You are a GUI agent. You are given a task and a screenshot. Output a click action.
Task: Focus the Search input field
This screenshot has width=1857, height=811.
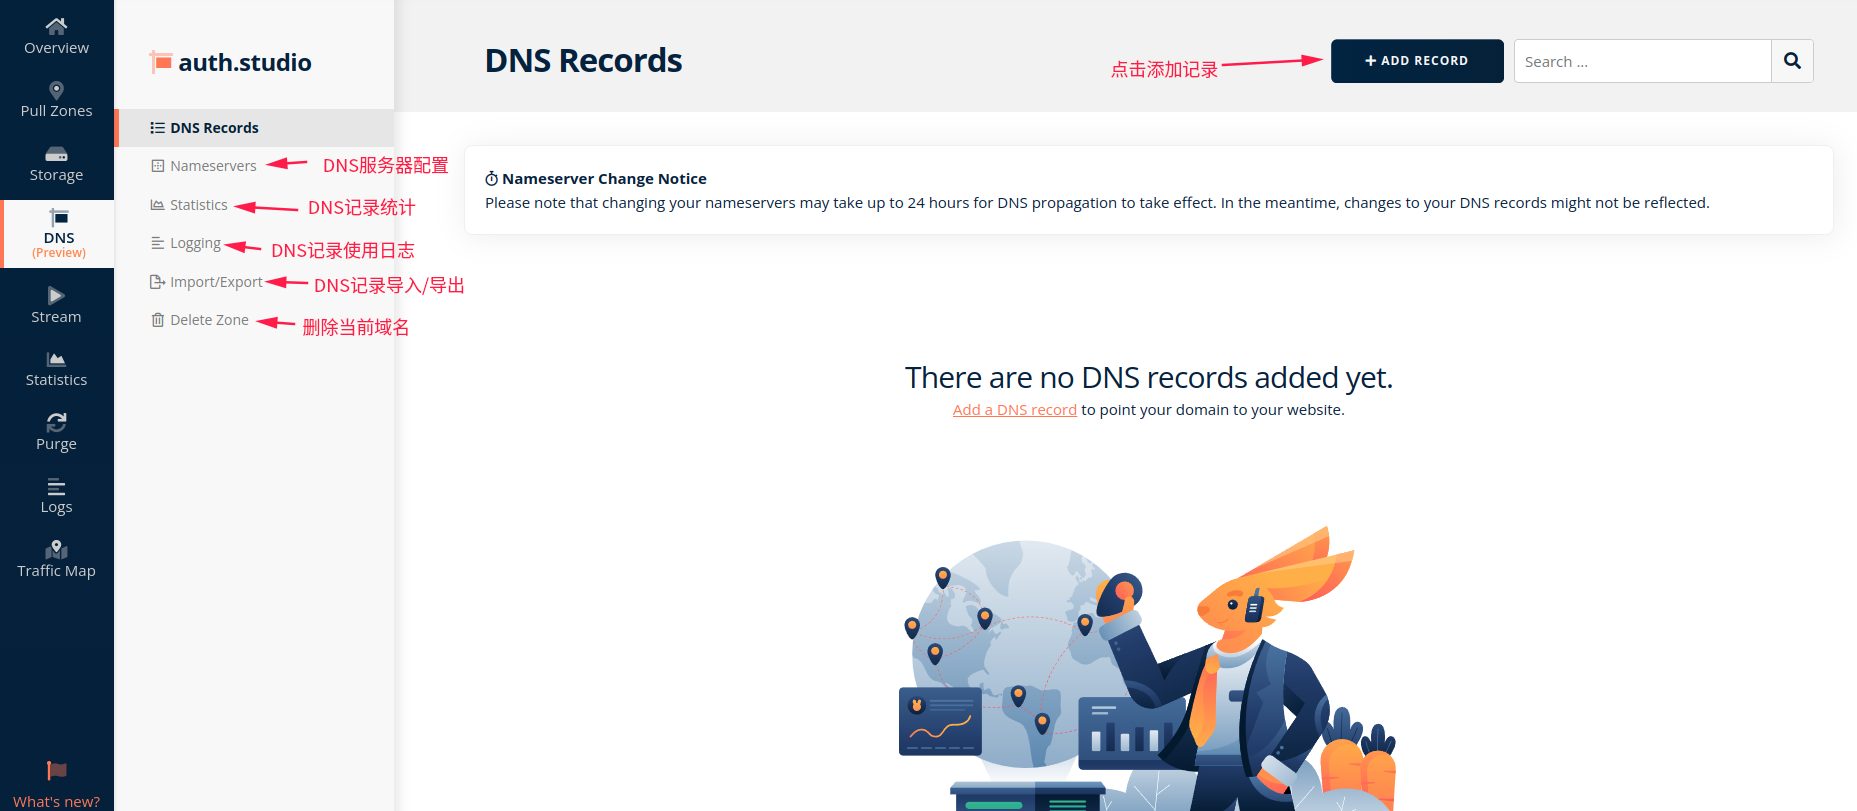[x=1642, y=61]
